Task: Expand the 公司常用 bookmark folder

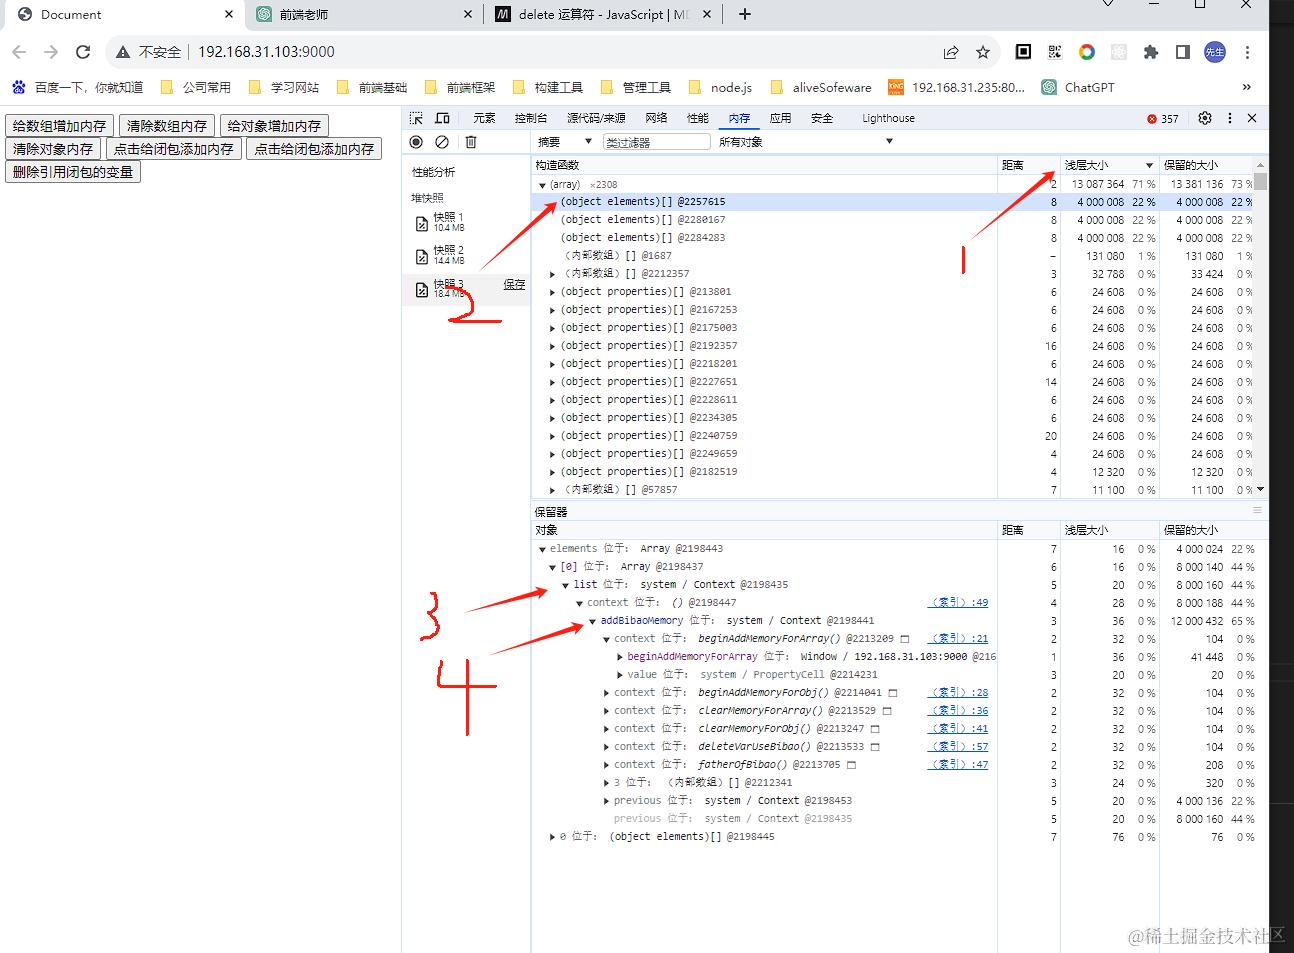Action: tap(196, 87)
